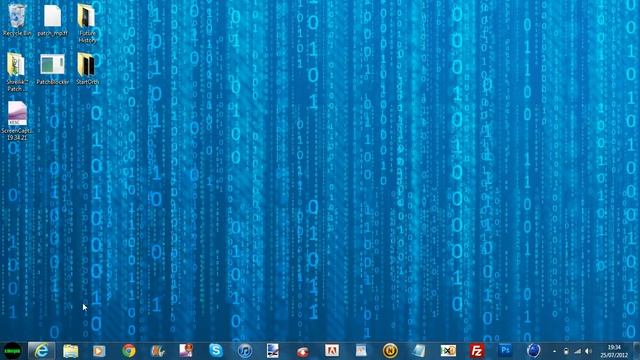Viewport: 640px width, 360px height.
Task: Launch Windows Media Player from taskbar
Action: 99,351
